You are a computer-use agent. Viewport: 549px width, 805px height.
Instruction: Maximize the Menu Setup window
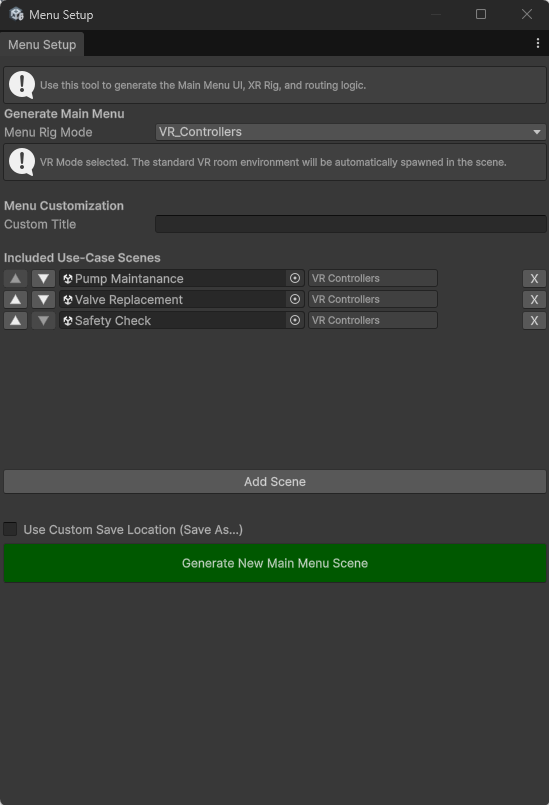(x=481, y=14)
